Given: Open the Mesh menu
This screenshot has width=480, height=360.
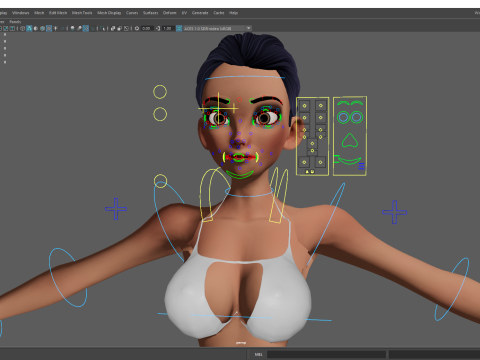Looking at the screenshot, I should (39, 13).
